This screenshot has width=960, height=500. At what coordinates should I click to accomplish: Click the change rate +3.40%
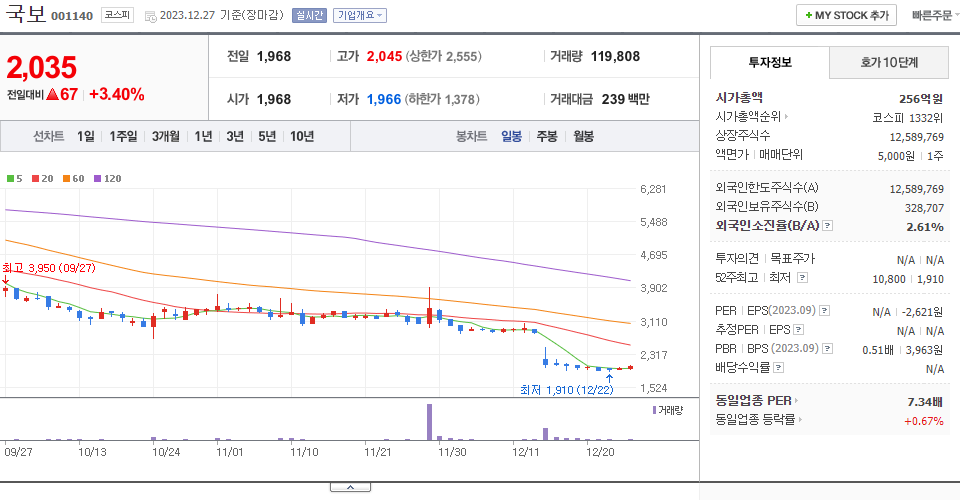coord(116,94)
